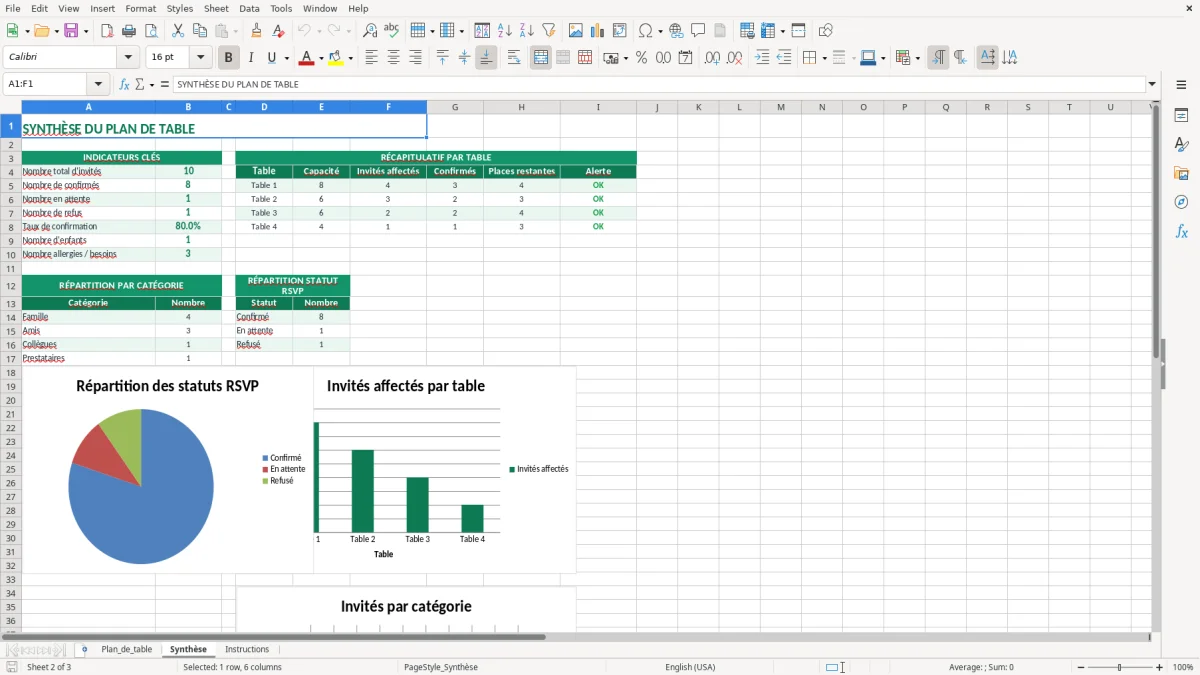Switch to the Plan_de_table sheet tab
1200x675 pixels.
[127, 650]
